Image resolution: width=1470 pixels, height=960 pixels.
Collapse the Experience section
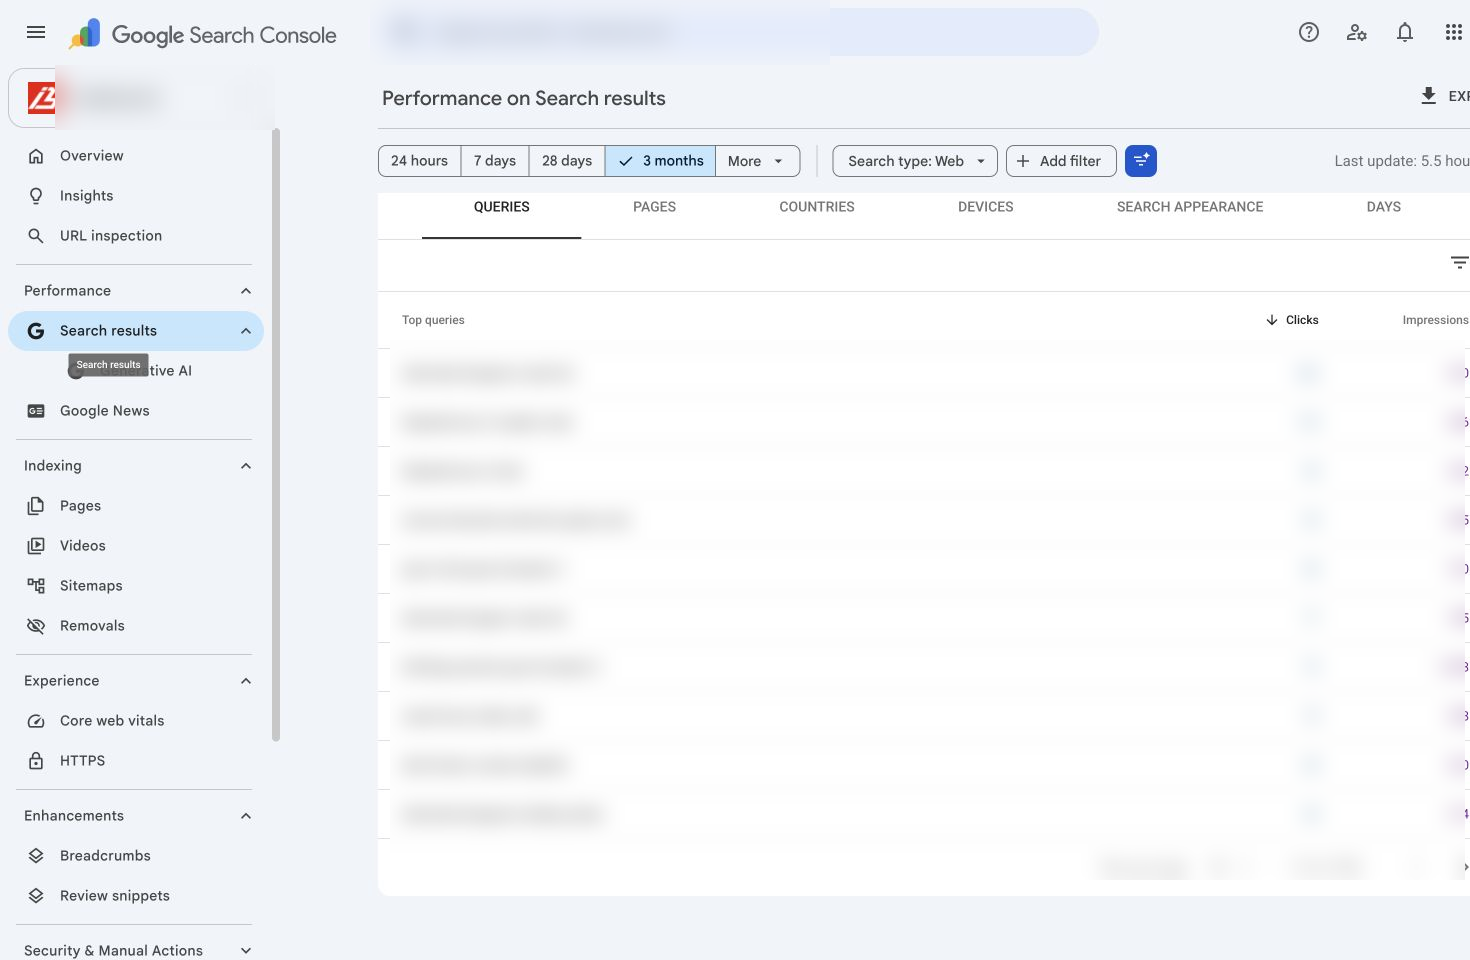246,681
